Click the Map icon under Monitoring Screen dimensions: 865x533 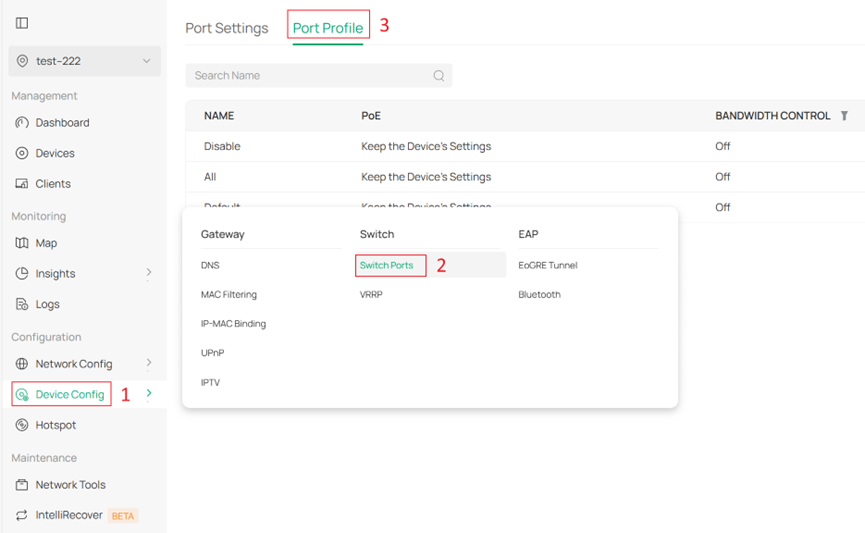(x=22, y=243)
